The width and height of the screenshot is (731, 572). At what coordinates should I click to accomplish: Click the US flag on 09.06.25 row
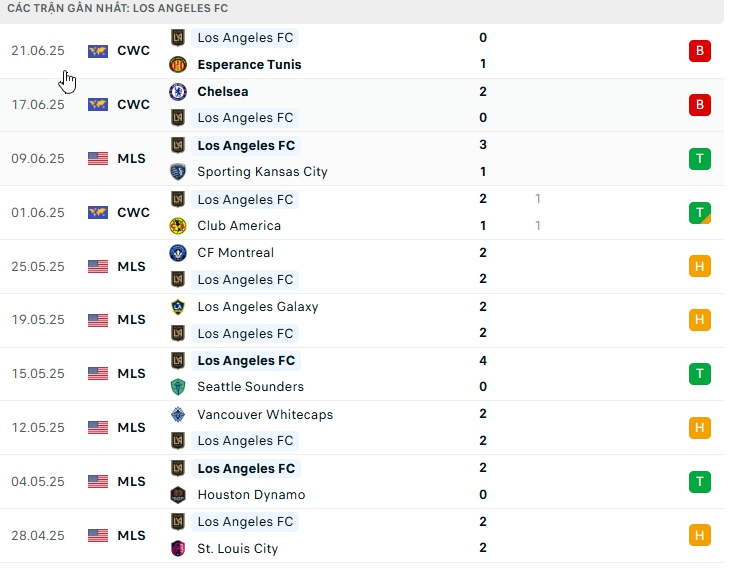point(98,158)
